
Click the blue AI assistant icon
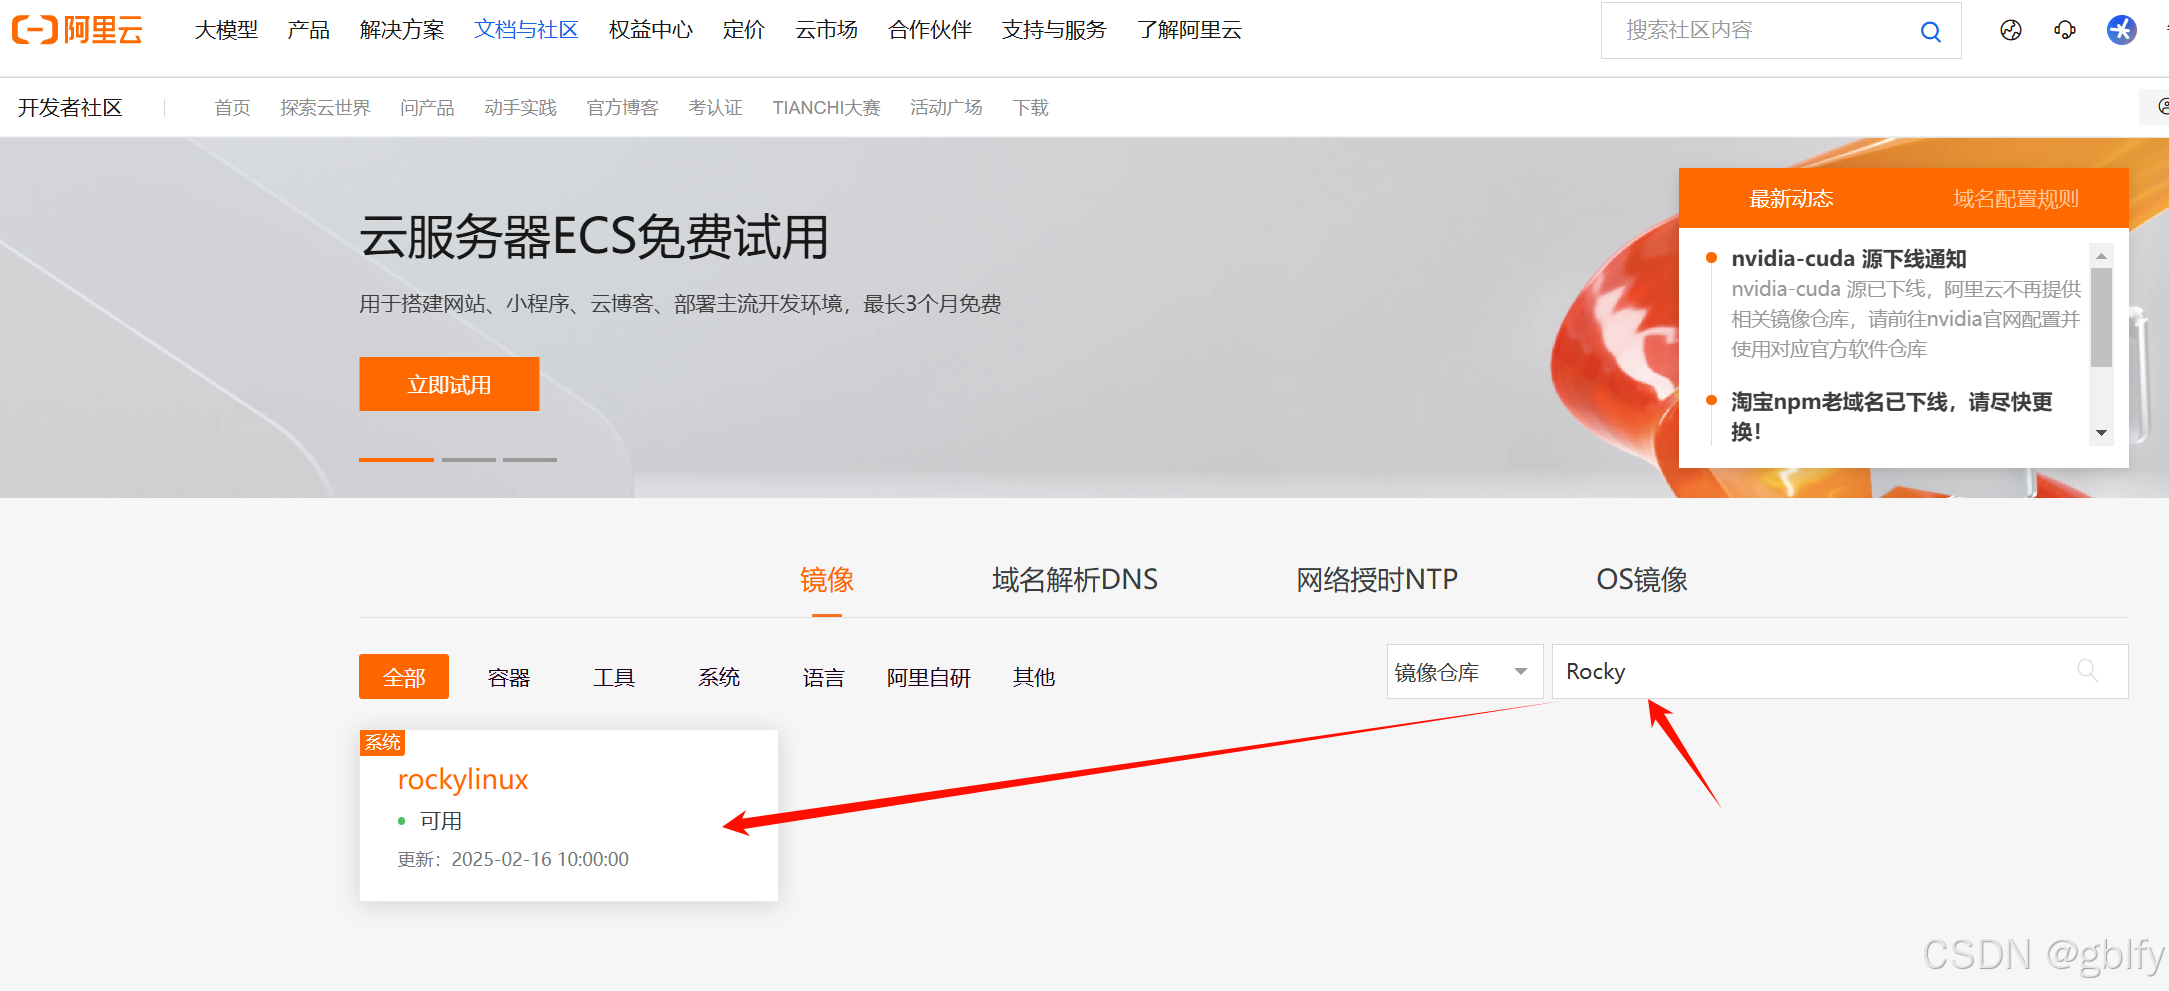(2121, 30)
